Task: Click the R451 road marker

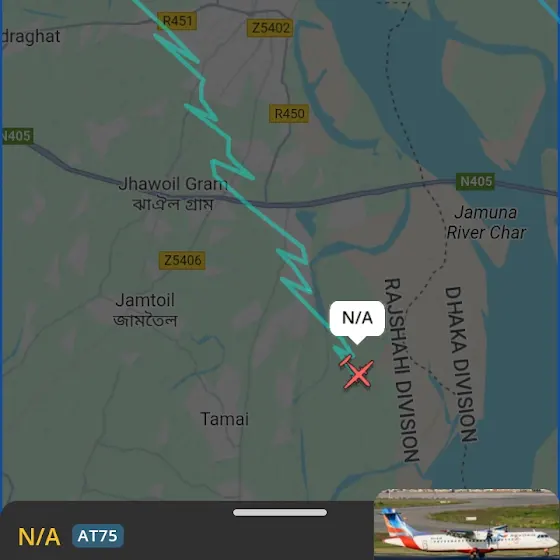Action: click(x=178, y=21)
